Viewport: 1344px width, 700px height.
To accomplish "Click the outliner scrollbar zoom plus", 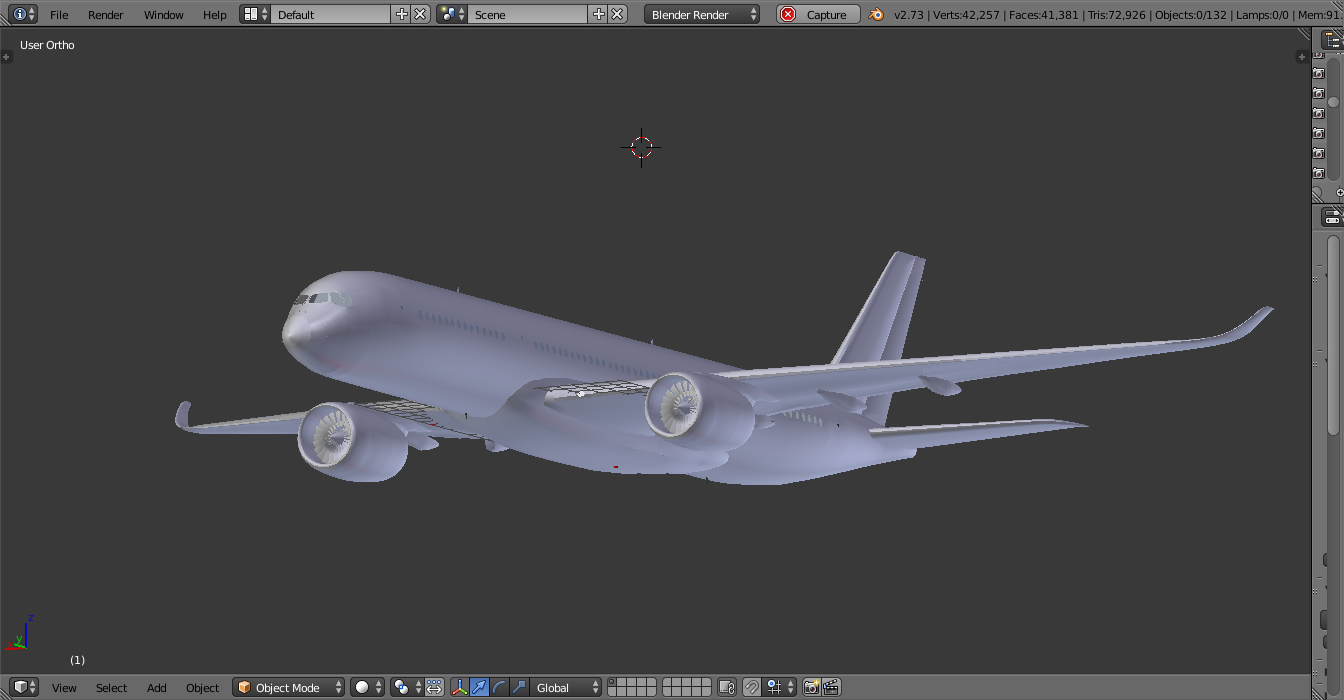I will [x=1340, y=193].
